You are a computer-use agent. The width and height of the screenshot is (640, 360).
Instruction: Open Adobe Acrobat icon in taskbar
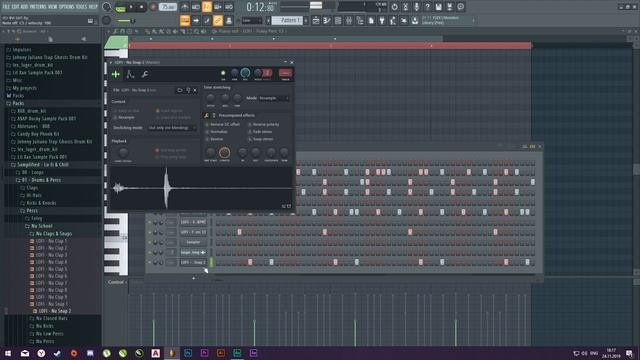pos(156,353)
